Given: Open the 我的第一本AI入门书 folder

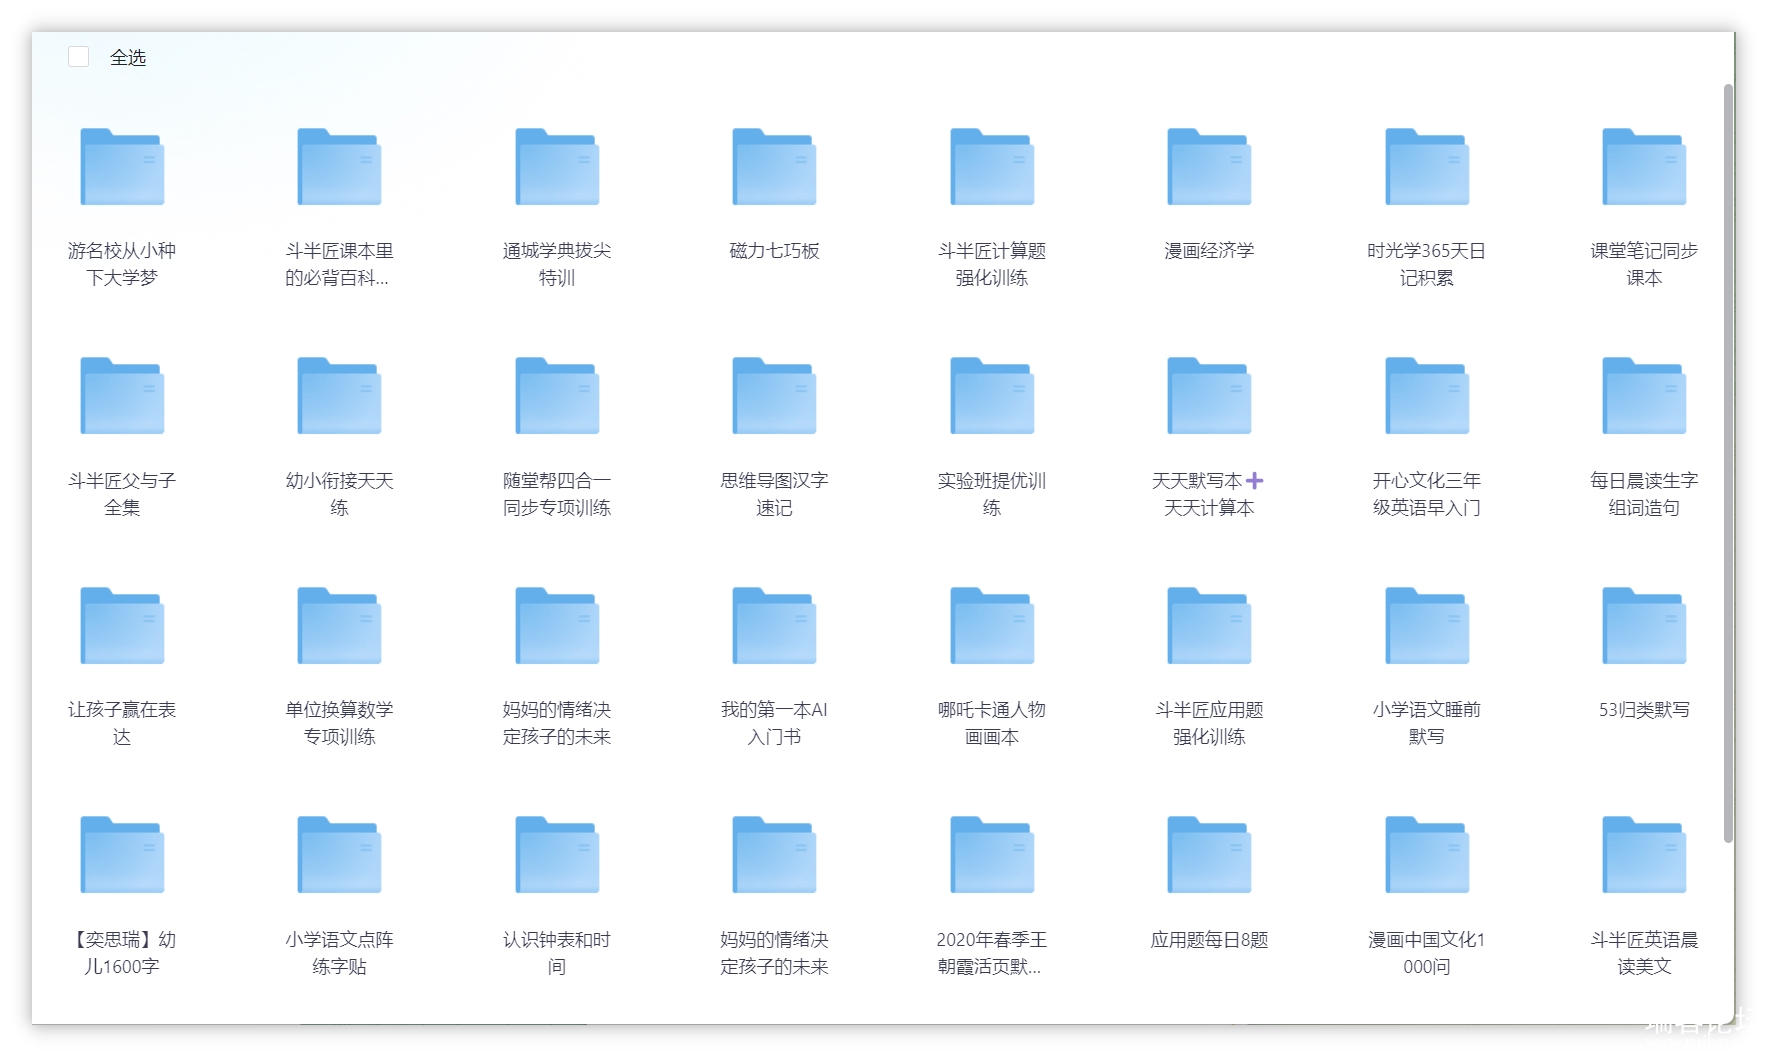Looking at the screenshot, I should (x=774, y=626).
